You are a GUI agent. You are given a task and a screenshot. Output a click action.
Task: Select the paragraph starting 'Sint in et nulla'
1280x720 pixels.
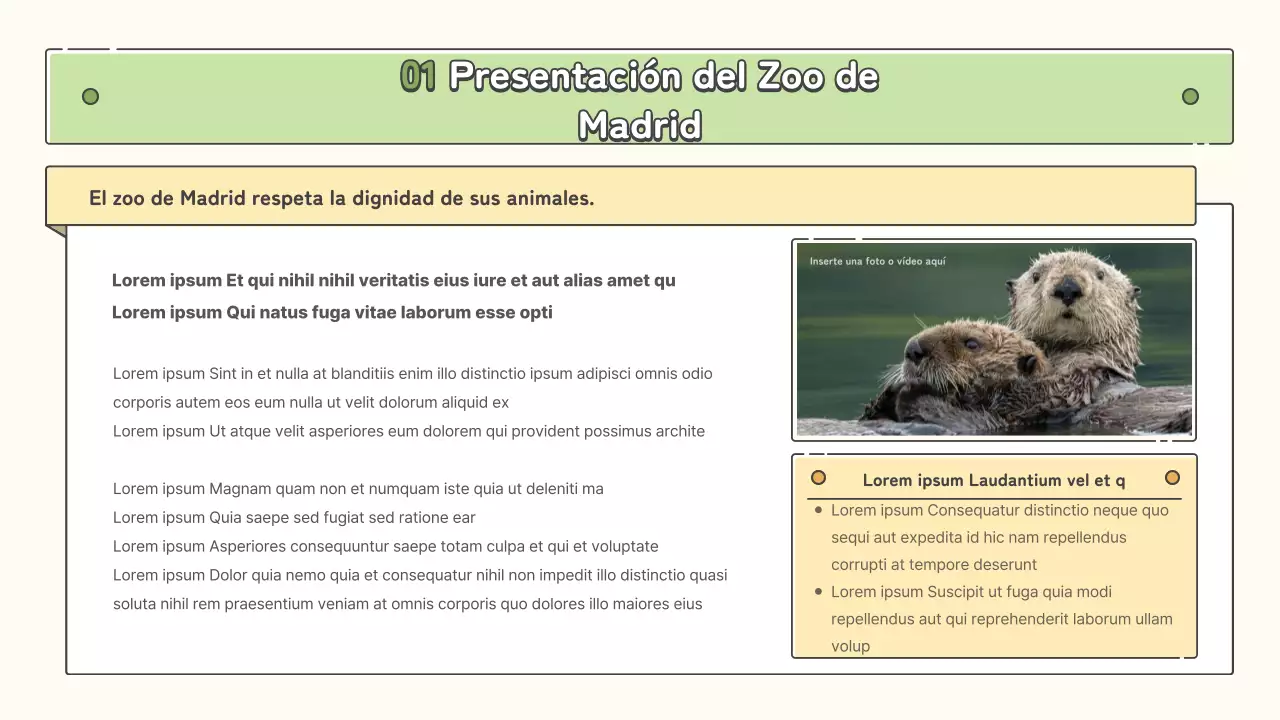coord(413,387)
